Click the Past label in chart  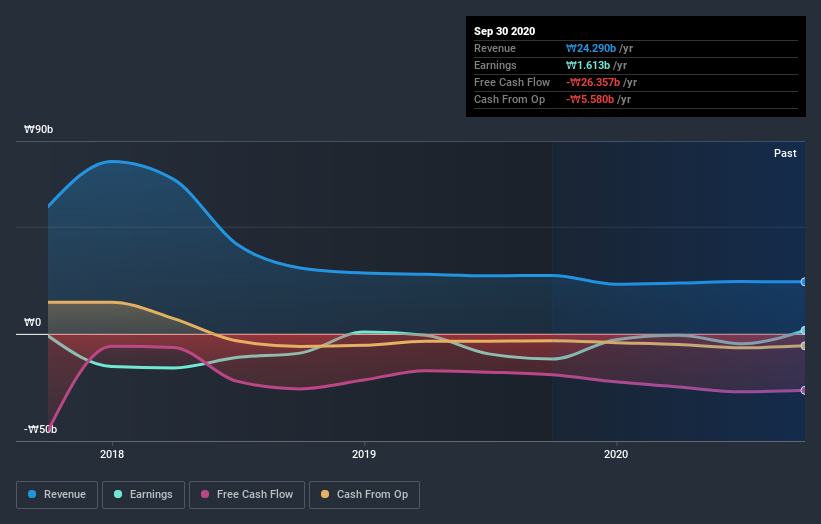785,153
